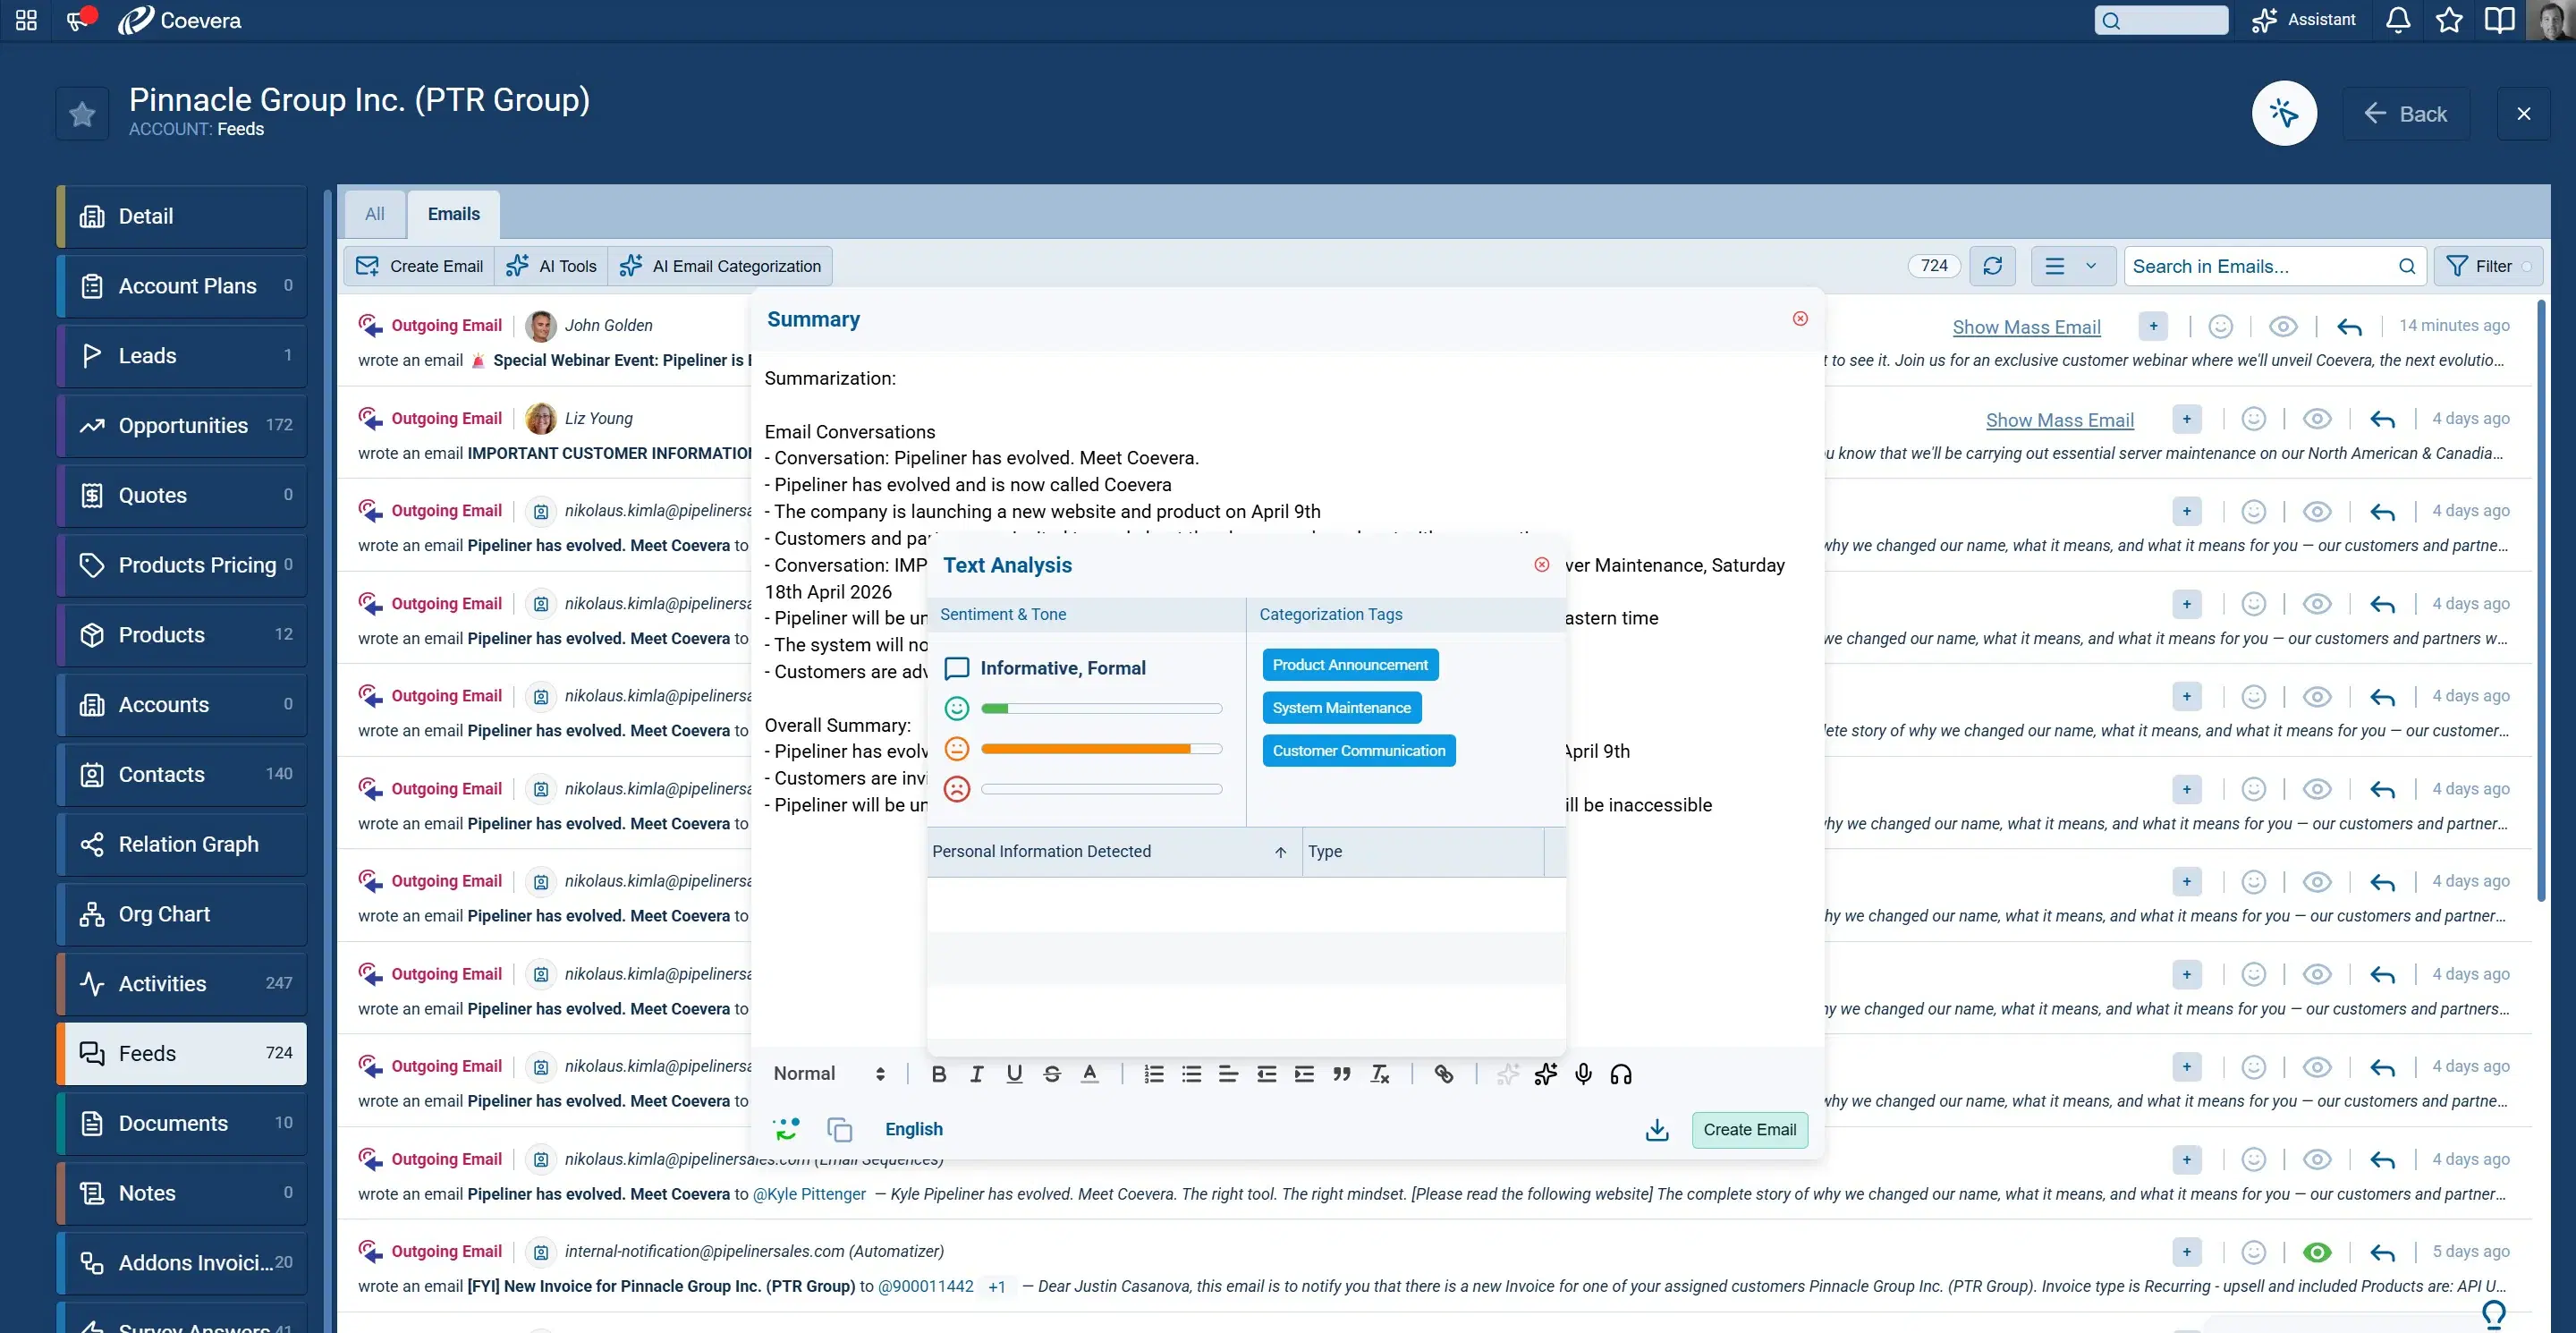
Task: Open the Assistant from the top bar
Action: 2303,20
